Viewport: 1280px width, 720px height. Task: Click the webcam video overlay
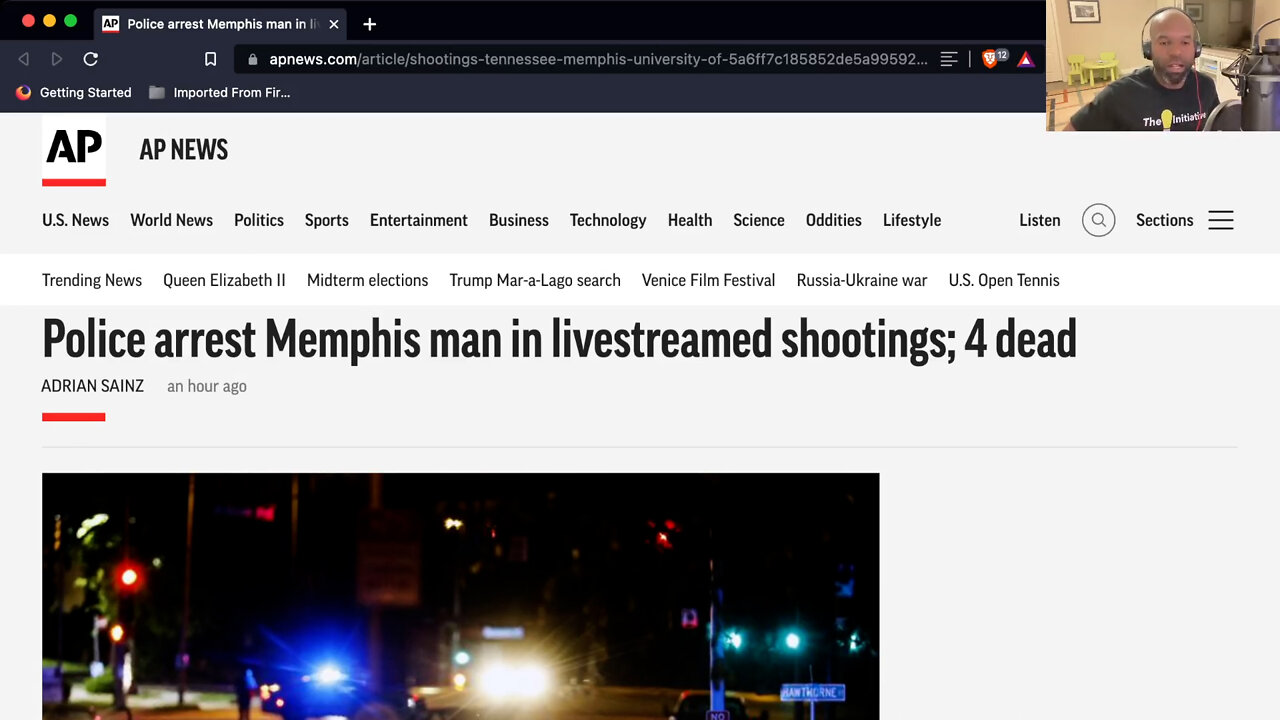pos(1163,65)
